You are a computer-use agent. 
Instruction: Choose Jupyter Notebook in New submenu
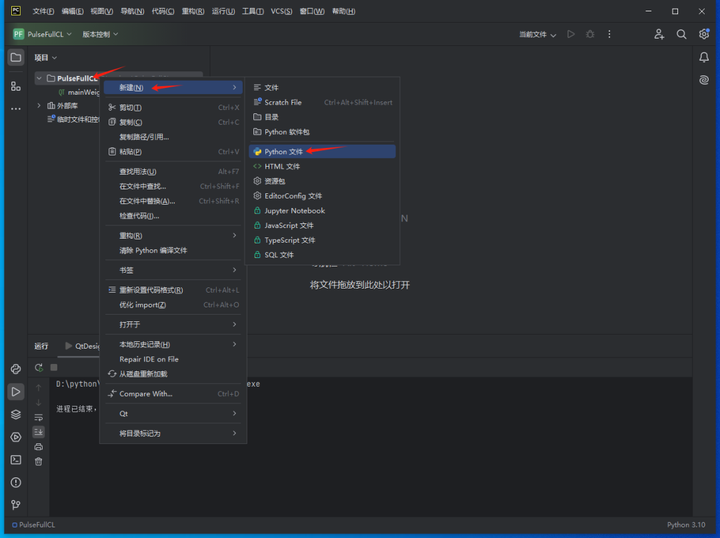pos(322,211)
